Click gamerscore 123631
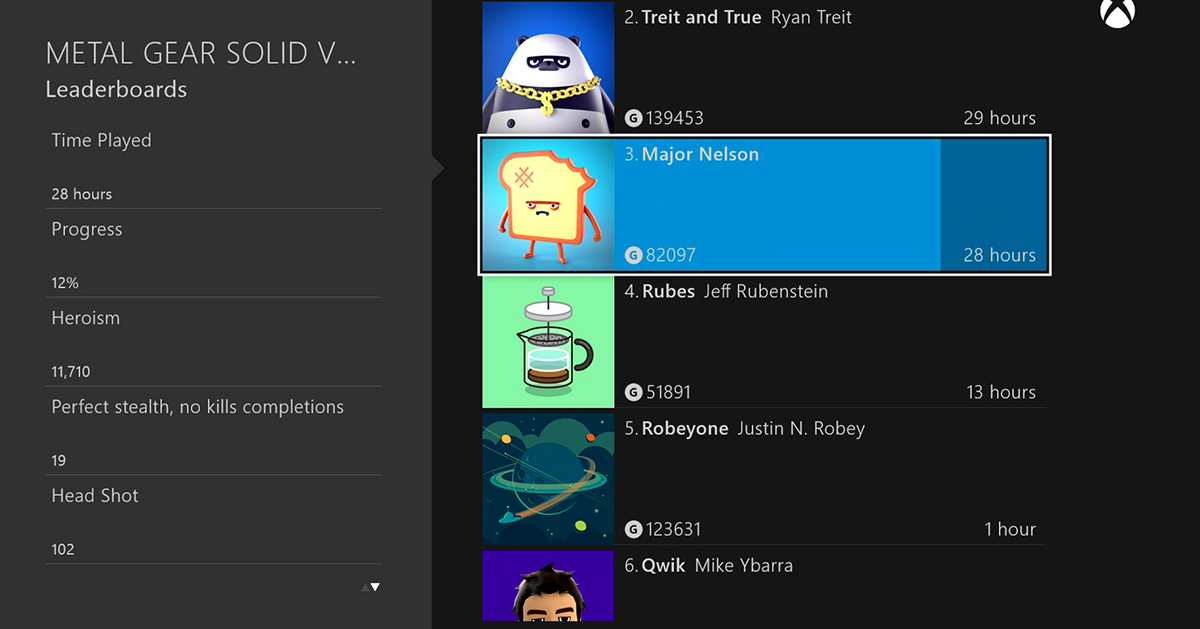 pyautogui.click(x=674, y=529)
